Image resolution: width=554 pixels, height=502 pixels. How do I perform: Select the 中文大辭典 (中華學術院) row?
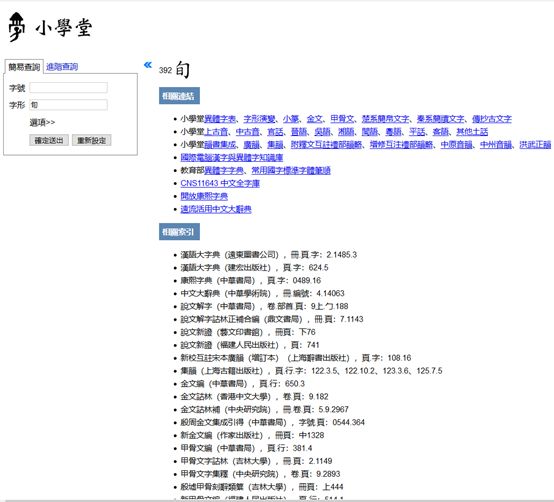coord(263,293)
